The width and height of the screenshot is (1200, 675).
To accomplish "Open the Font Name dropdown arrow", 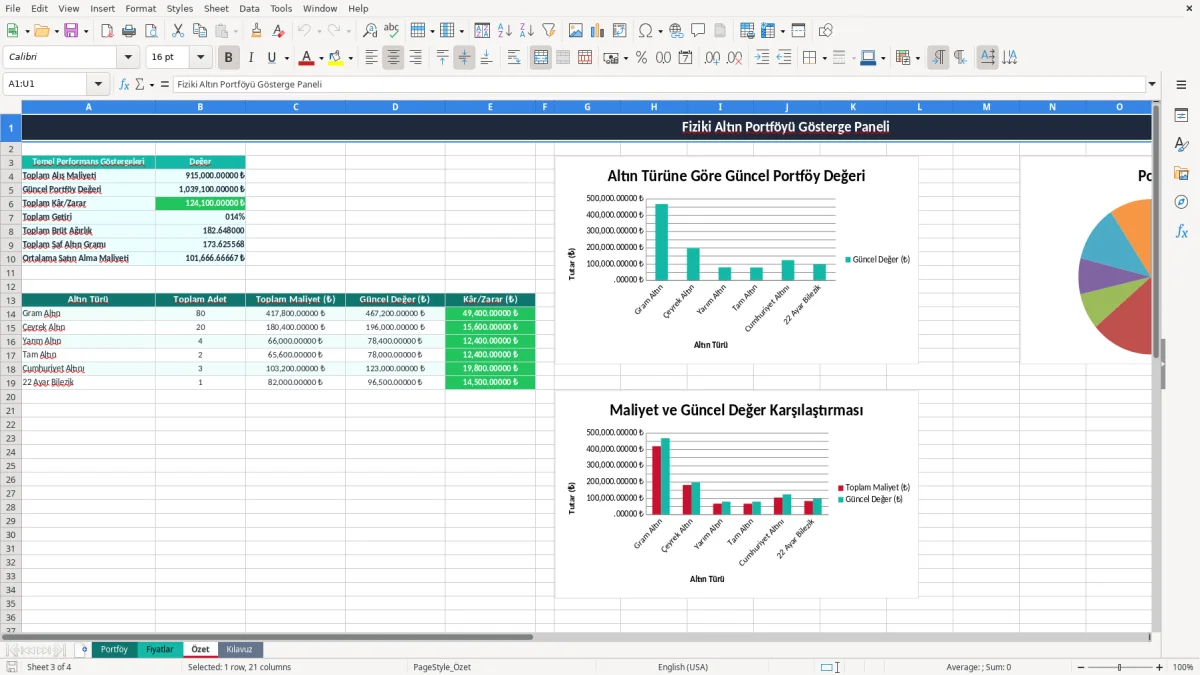I will point(128,58).
